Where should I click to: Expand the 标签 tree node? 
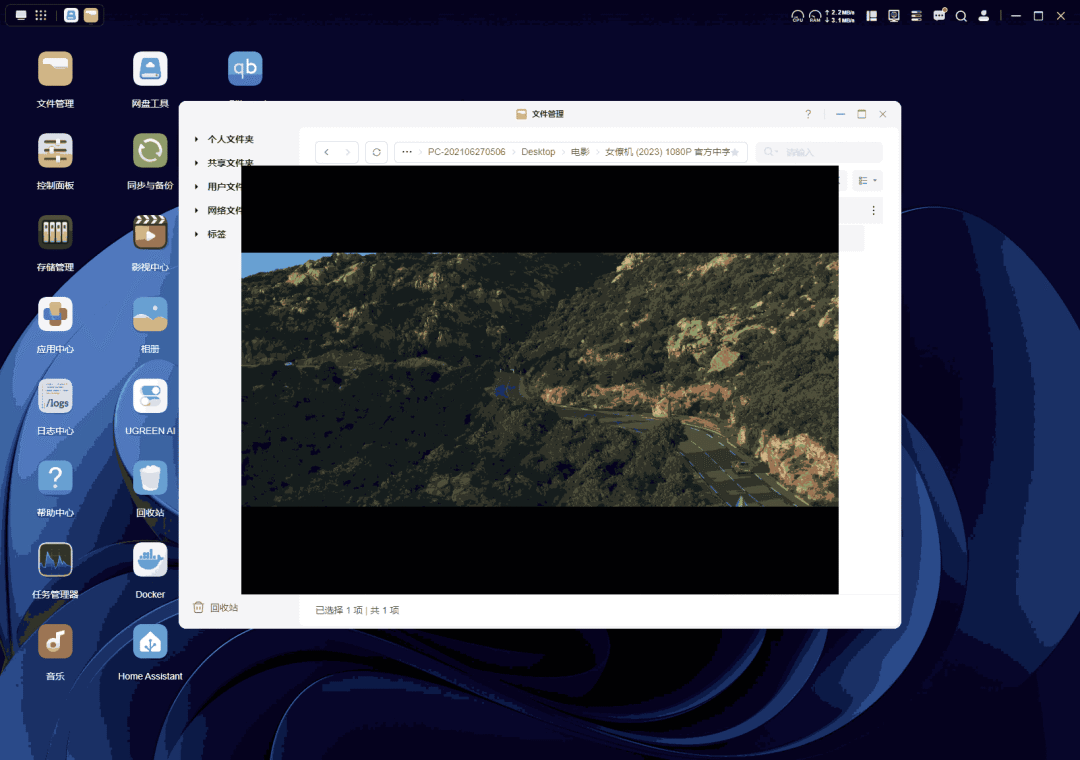tap(196, 234)
